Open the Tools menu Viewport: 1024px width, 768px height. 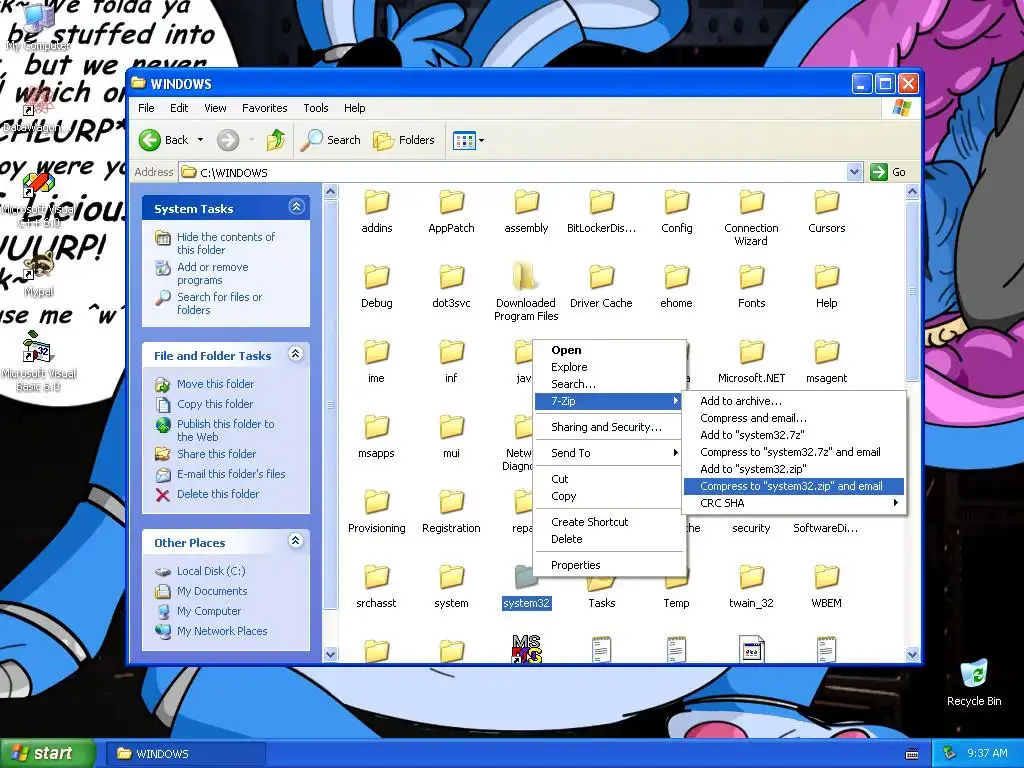click(315, 108)
